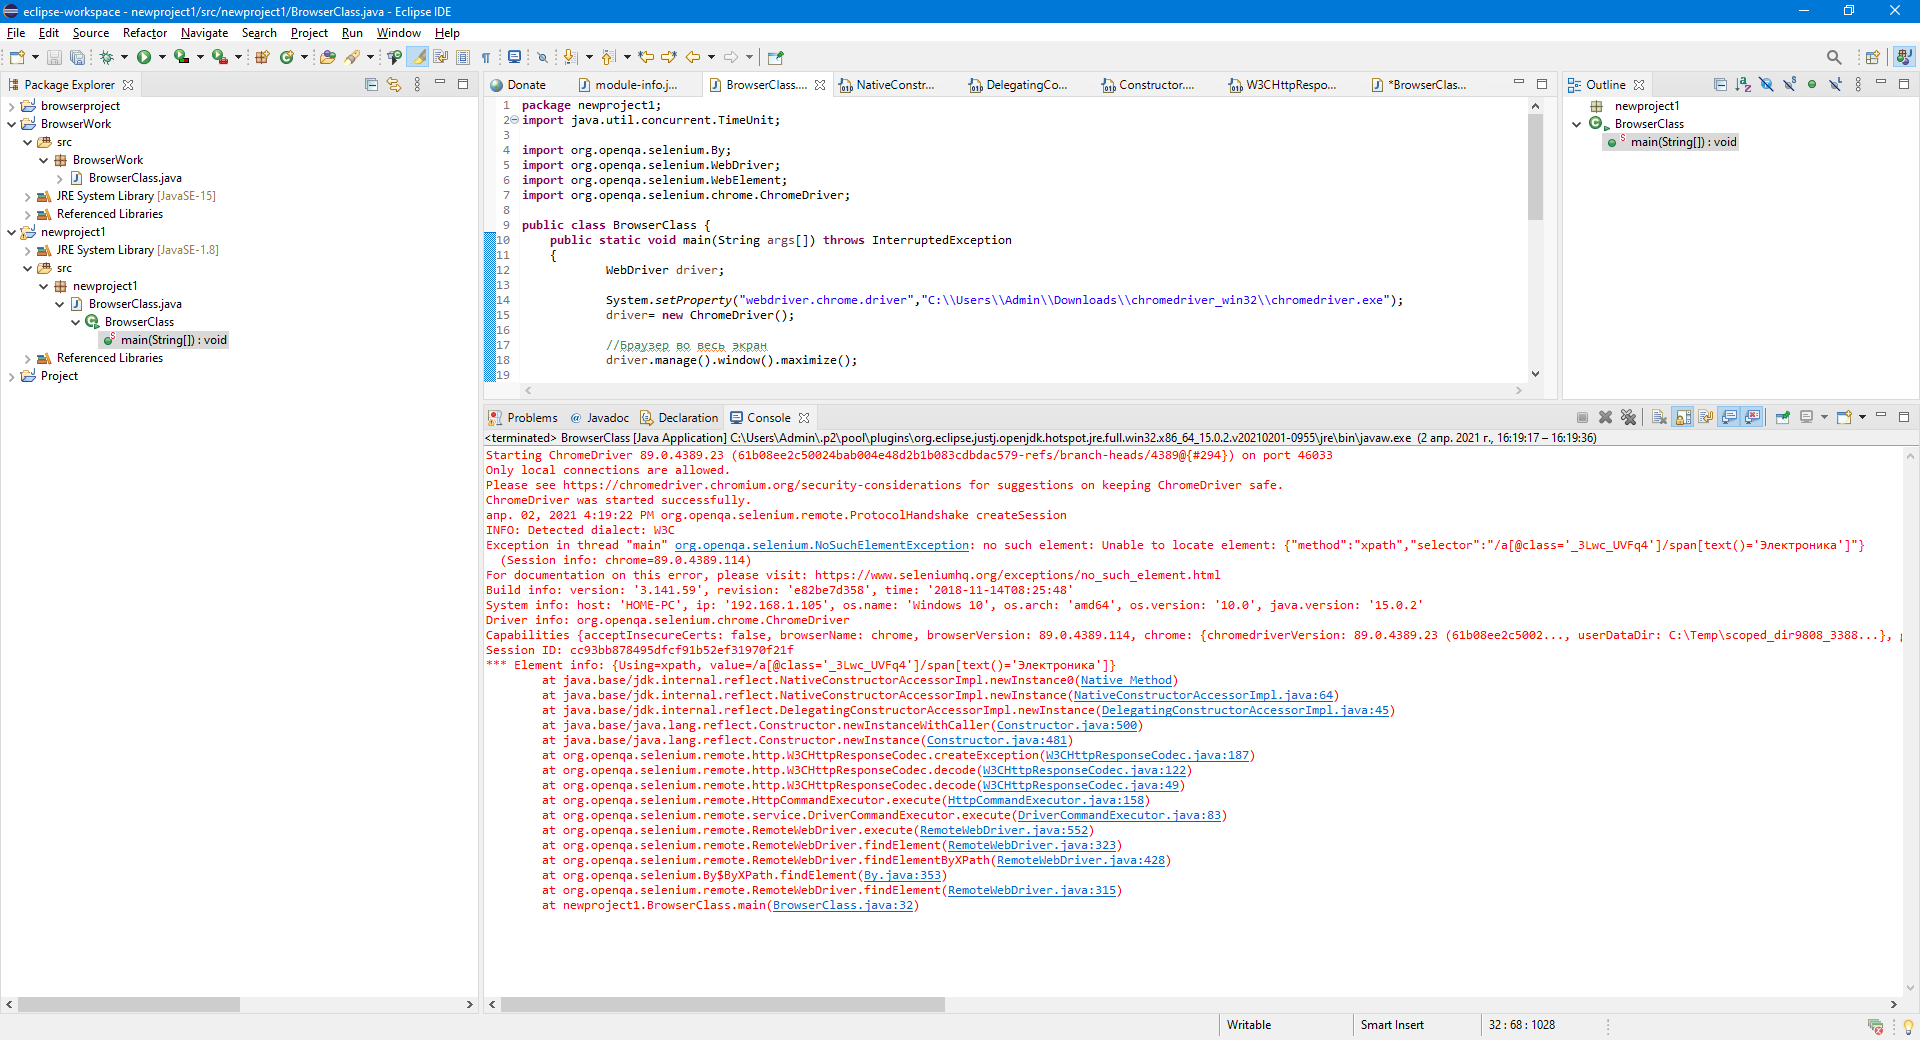Navigate Back with the yellow left arrow

tap(692, 57)
